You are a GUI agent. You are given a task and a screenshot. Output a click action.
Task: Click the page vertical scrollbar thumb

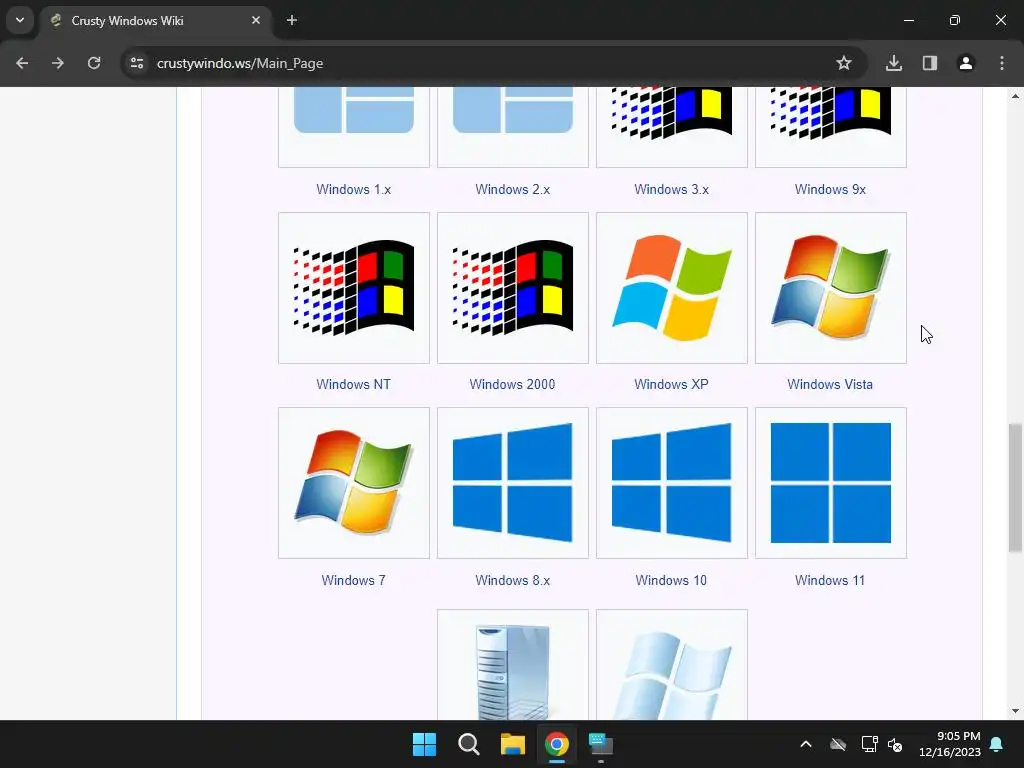pos(1015,488)
